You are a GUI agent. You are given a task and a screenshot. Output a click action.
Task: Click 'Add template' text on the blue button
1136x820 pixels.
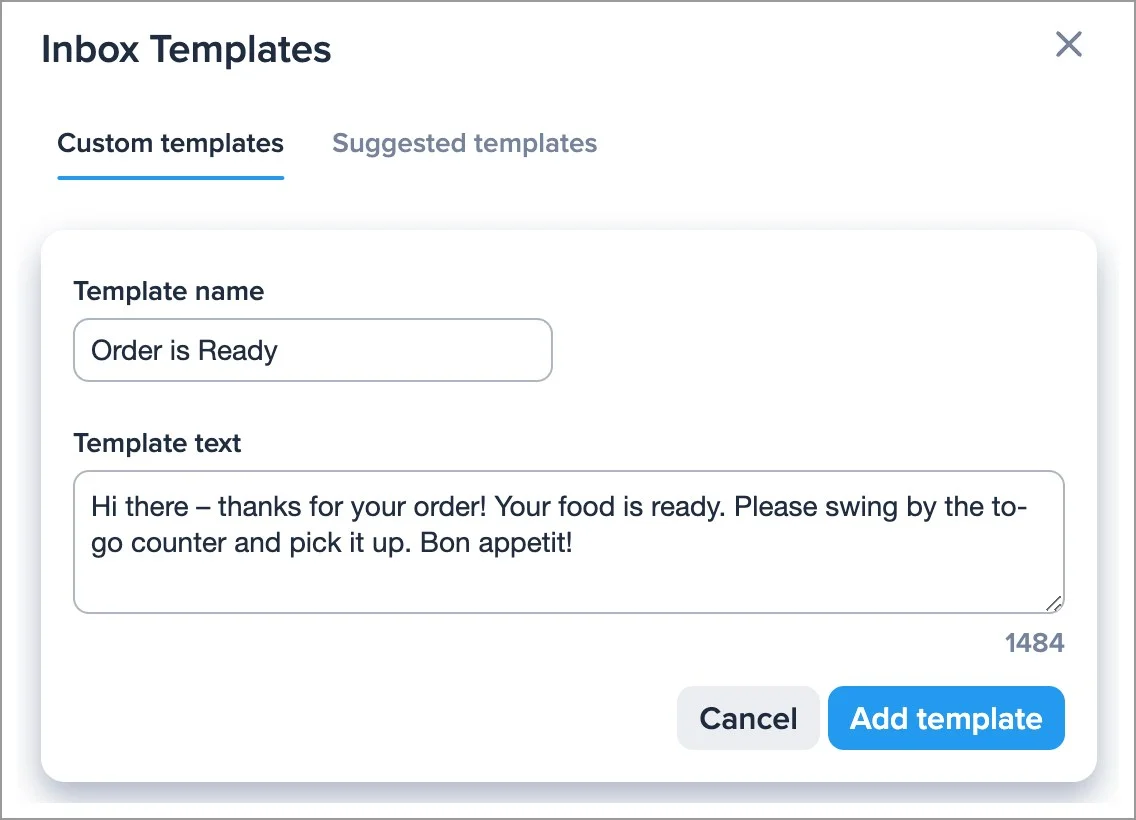(x=945, y=718)
